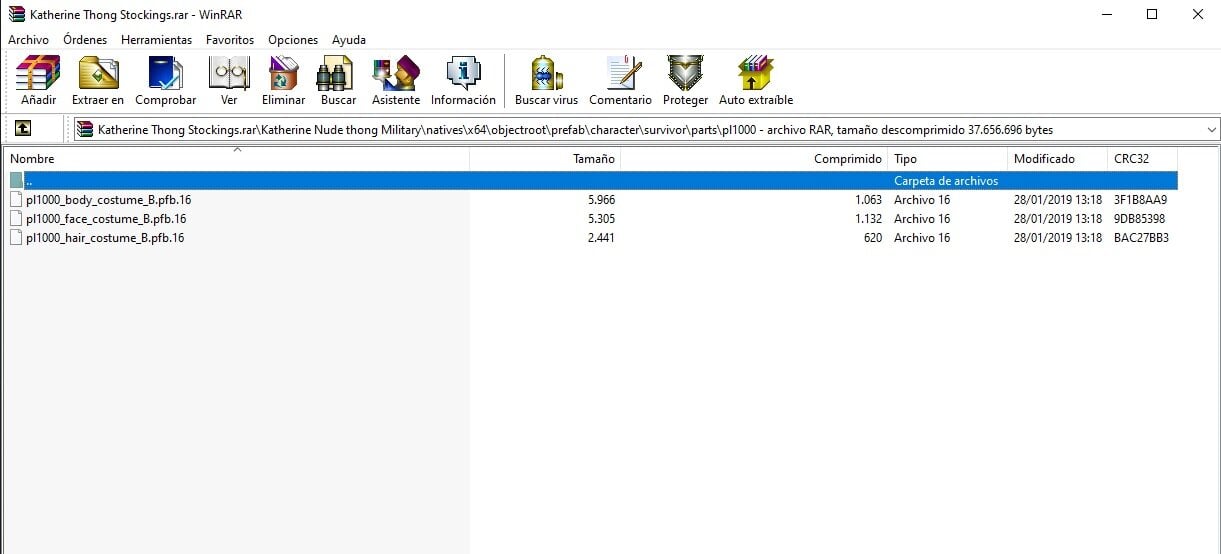Sort by Tamaño column header
Viewport: 1221px width, 554px height.
[x=545, y=159]
